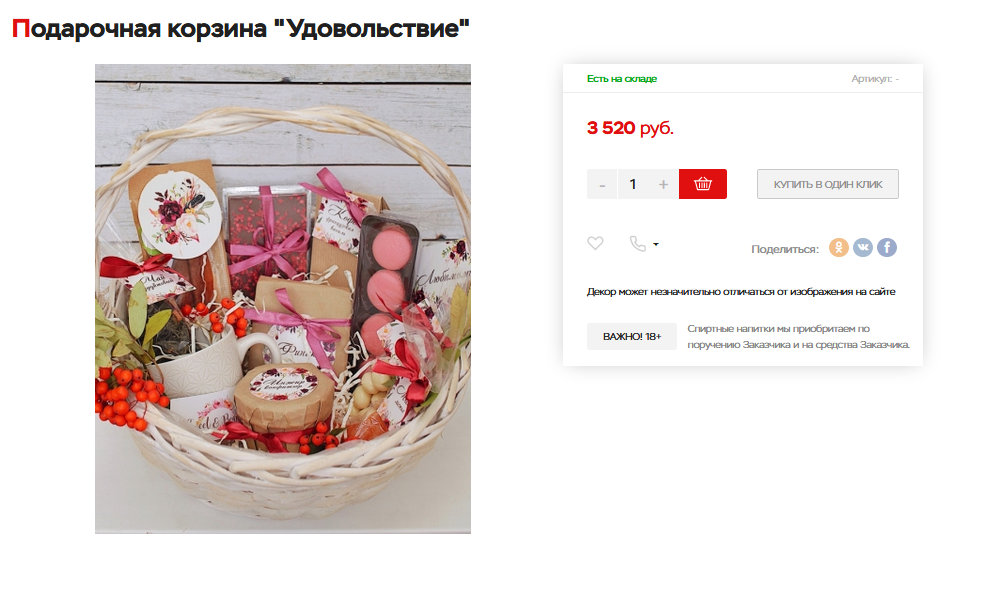
Task: Click the "Купить в один клик" button
Action: click(828, 184)
